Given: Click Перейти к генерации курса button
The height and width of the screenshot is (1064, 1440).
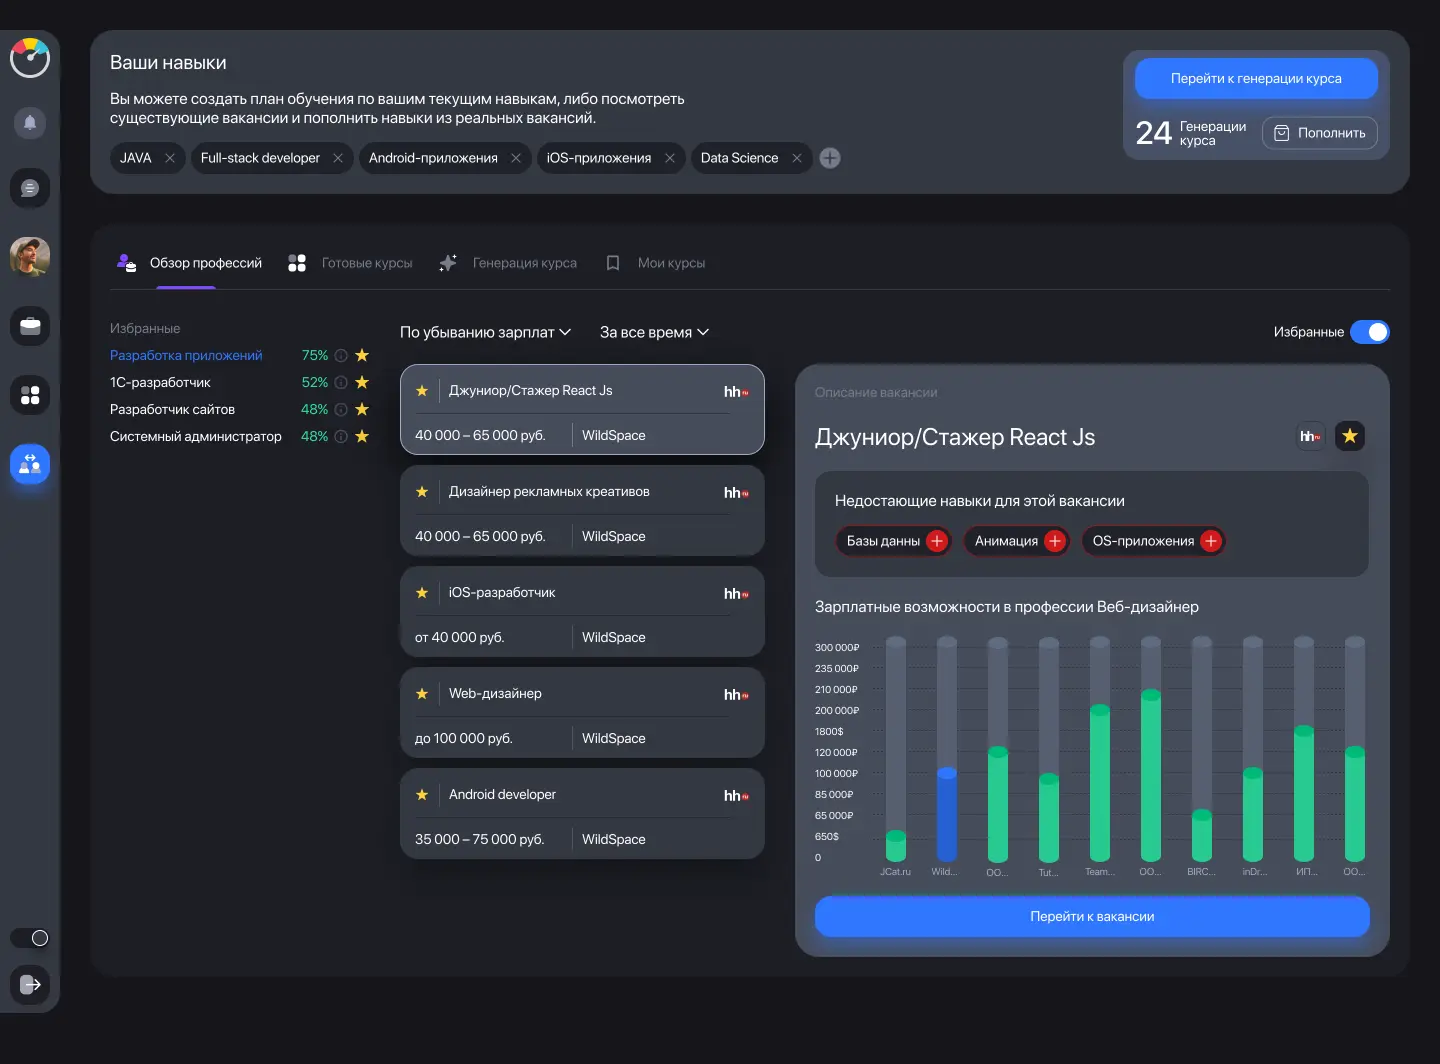Looking at the screenshot, I should tap(1256, 79).
